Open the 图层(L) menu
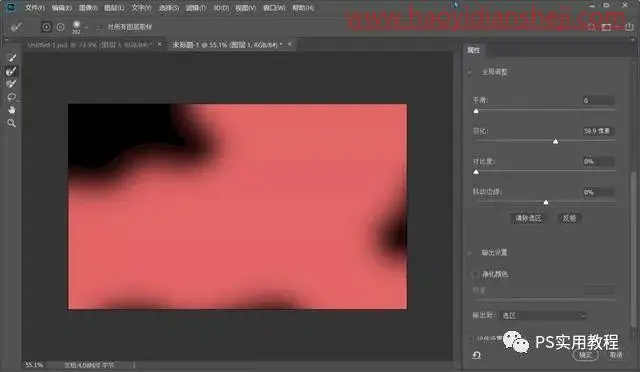Viewport: 640px width, 372px height. tap(114, 7)
